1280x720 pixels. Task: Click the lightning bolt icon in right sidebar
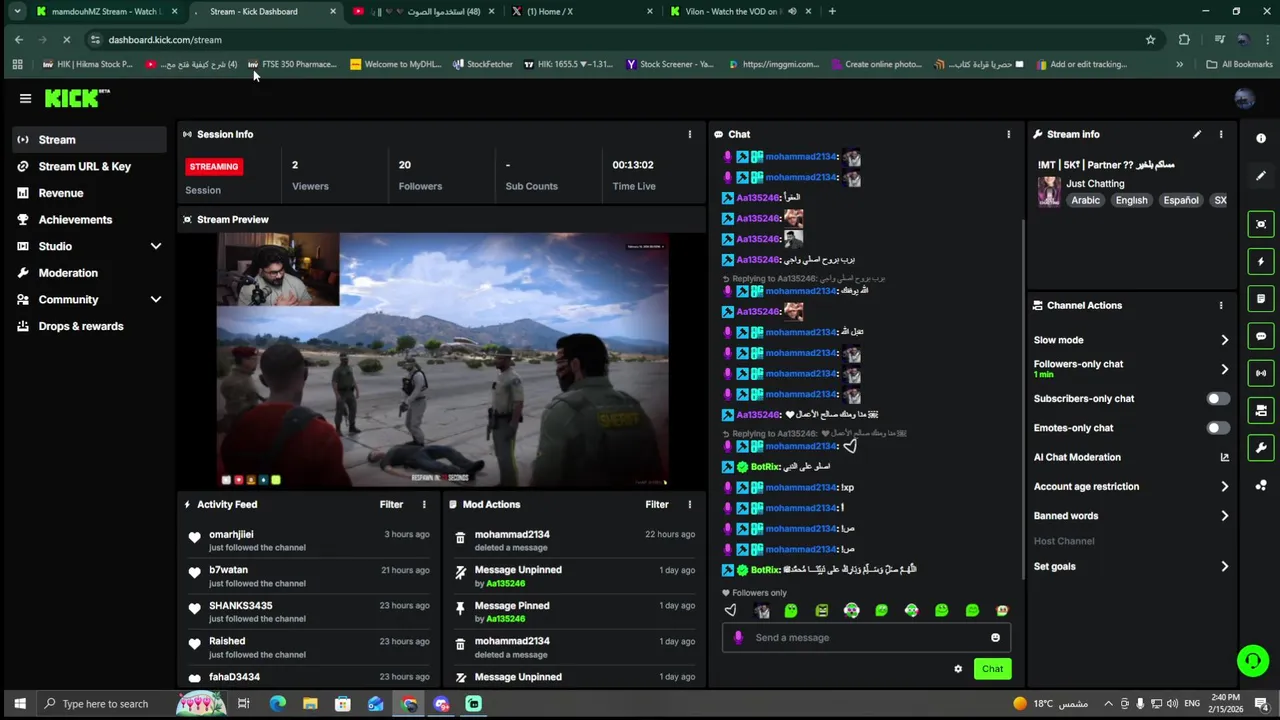click(1260, 261)
